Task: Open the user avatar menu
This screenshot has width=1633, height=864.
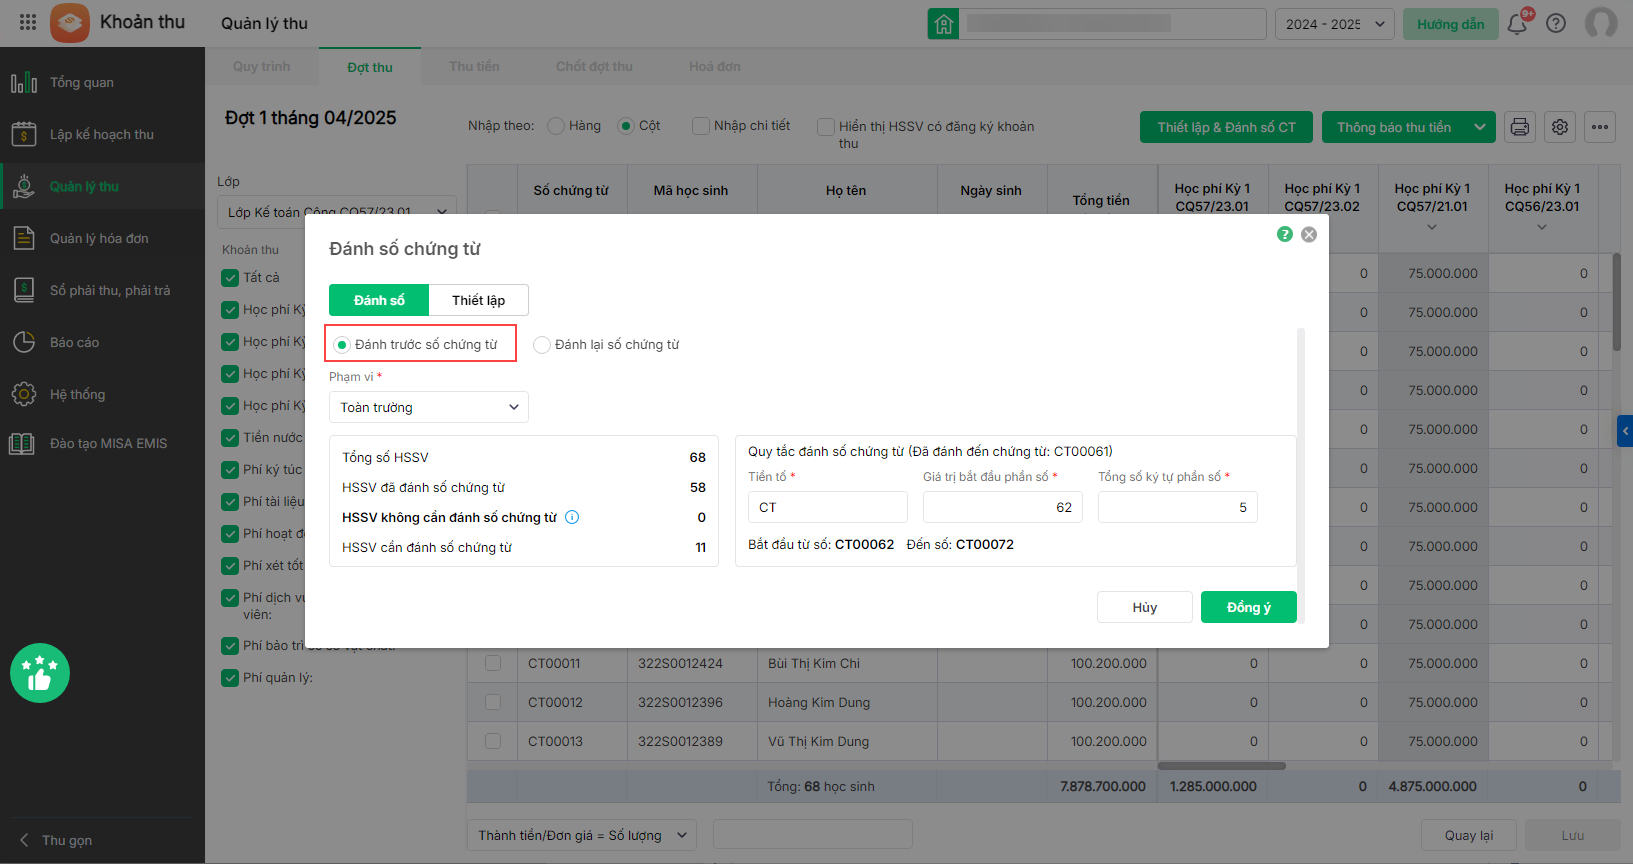Action: (x=1601, y=23)
